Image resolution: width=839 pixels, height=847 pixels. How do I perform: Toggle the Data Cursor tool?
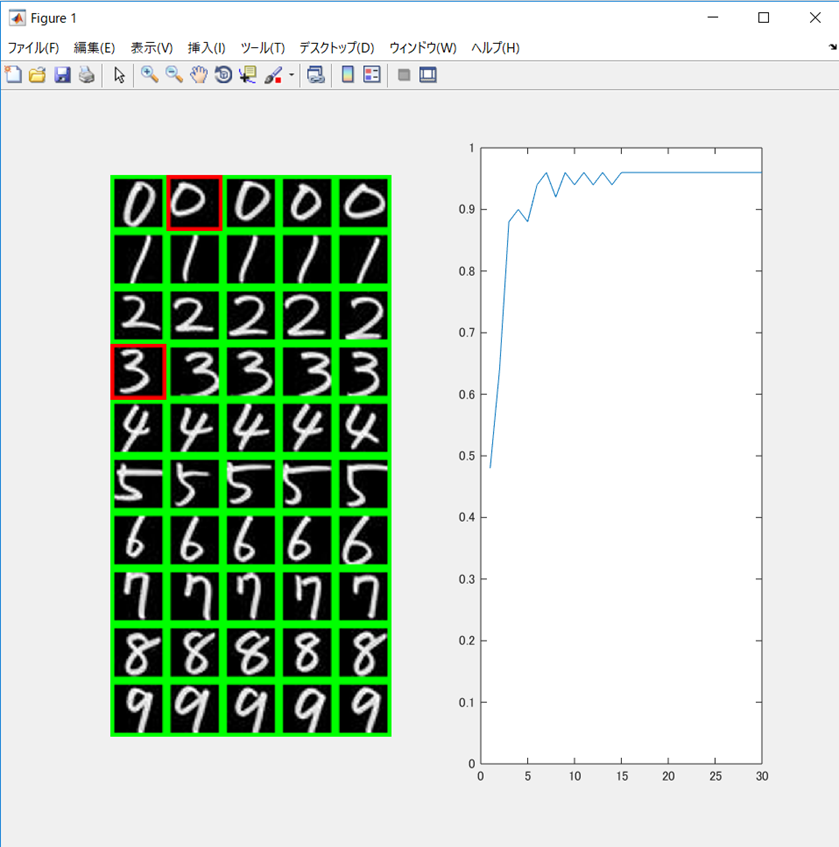point(247,75)
